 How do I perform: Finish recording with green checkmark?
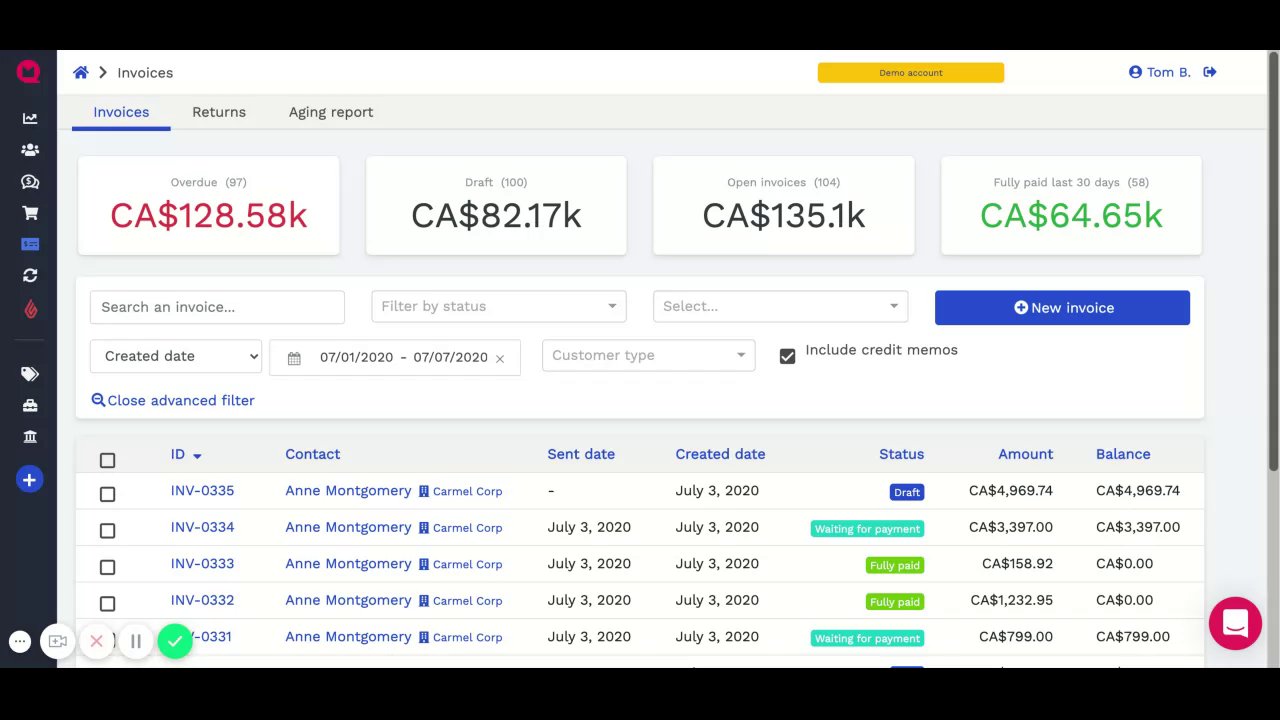coord(175,642)
